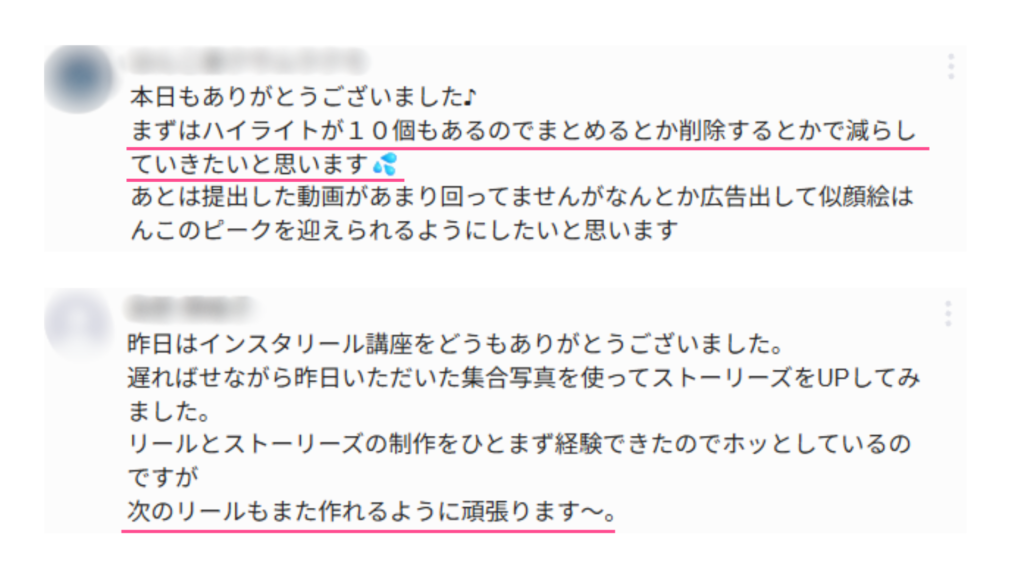Click the line あとは提出した動画があまり回ってません

pos(522,197)
